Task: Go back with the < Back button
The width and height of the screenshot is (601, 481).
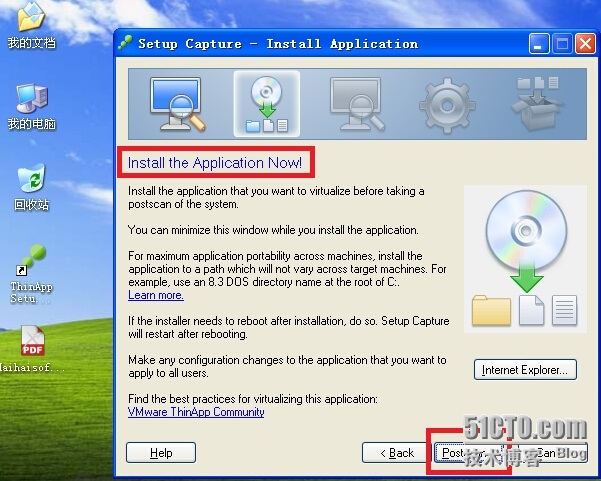Action: (x=396, y=453)
